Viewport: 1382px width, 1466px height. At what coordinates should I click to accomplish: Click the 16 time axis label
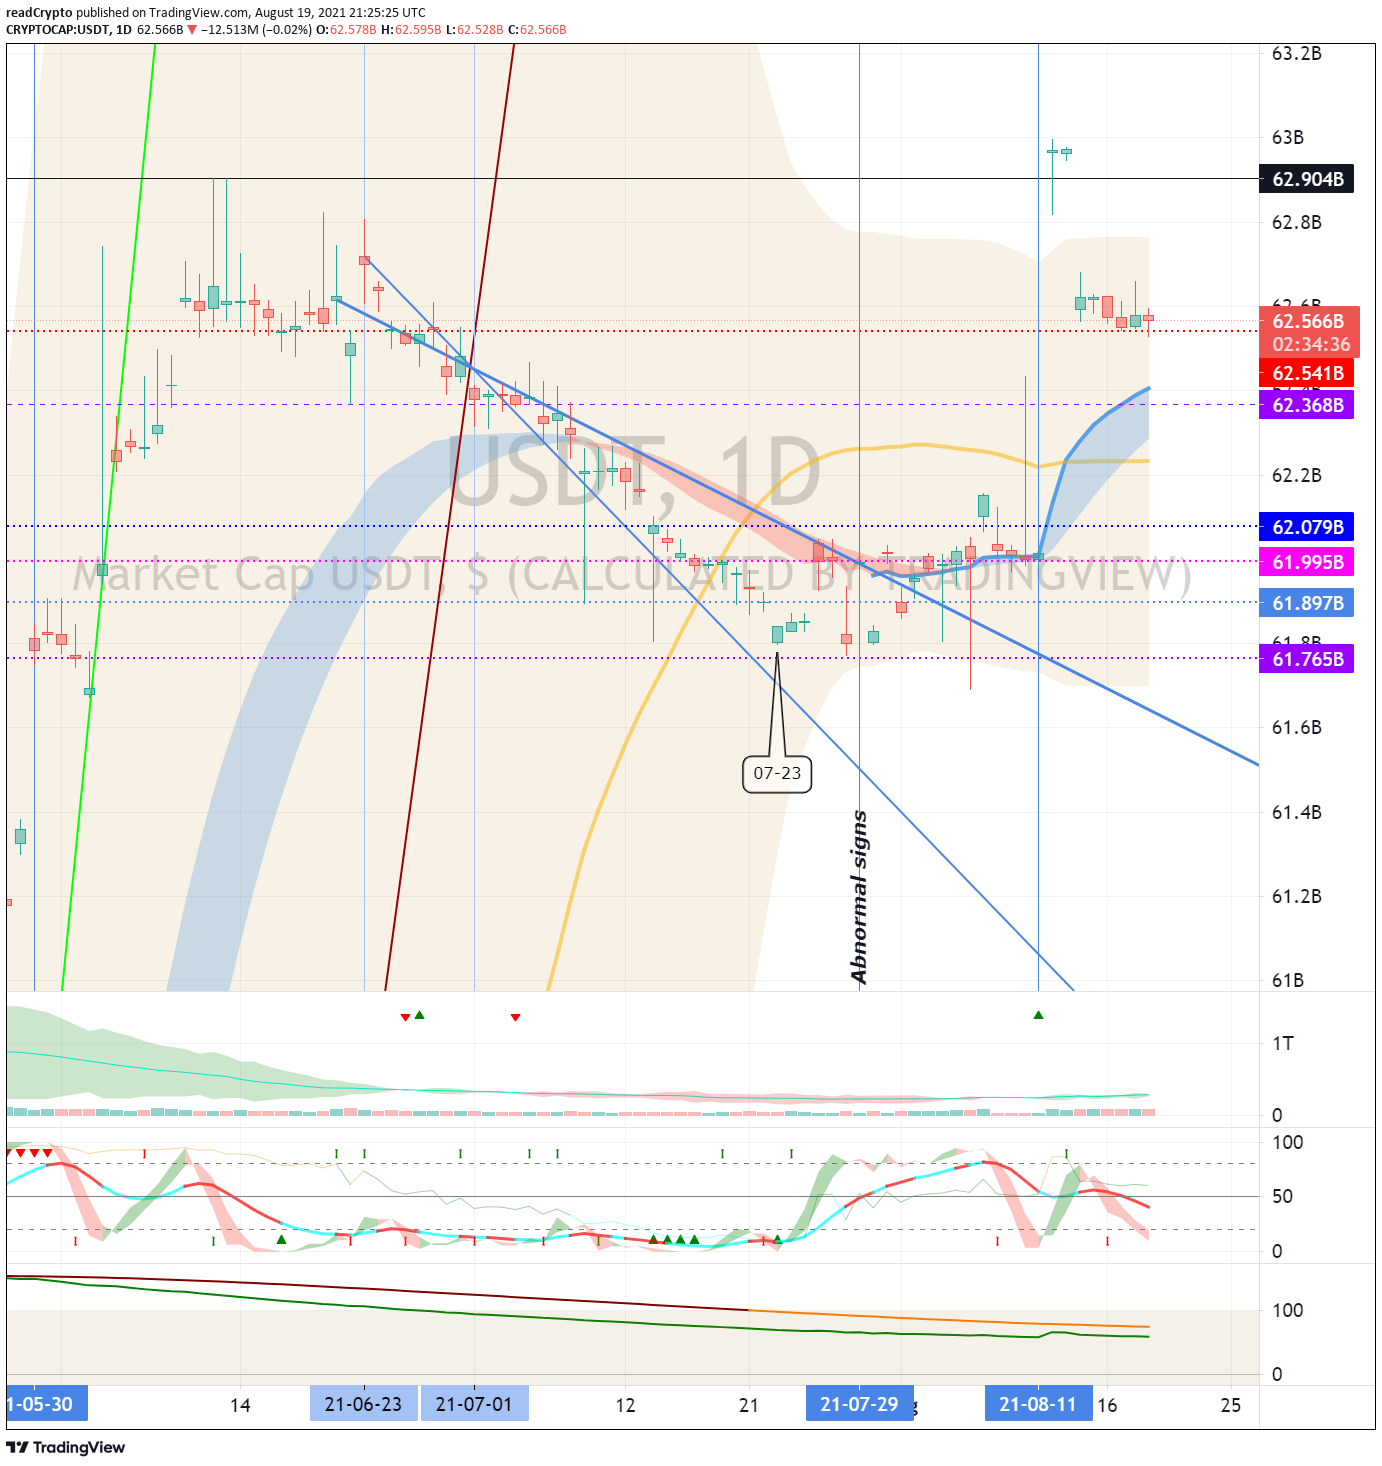(x=1107, y=1406)
